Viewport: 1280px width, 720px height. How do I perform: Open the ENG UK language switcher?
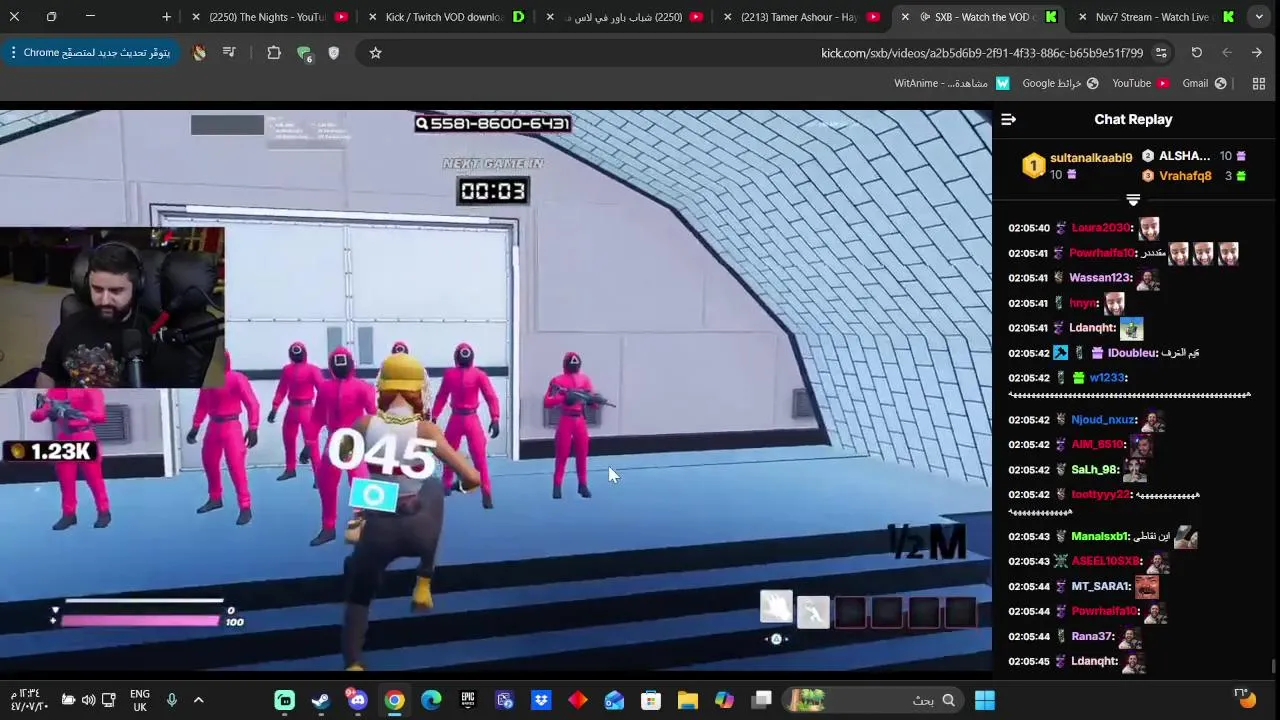tap(140, 700)
